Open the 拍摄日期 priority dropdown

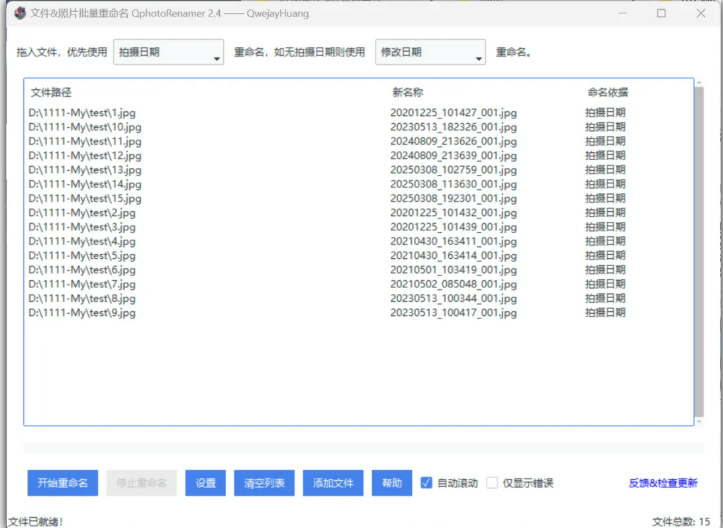point(167,52)
